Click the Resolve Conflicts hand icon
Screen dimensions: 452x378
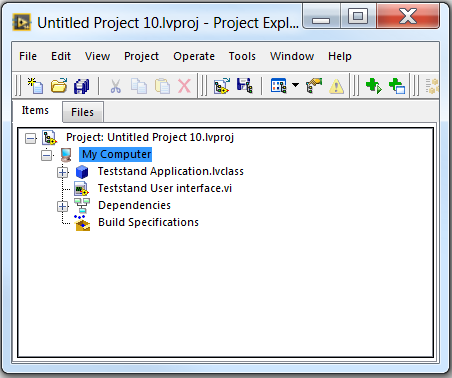click(x=314, y=86)
